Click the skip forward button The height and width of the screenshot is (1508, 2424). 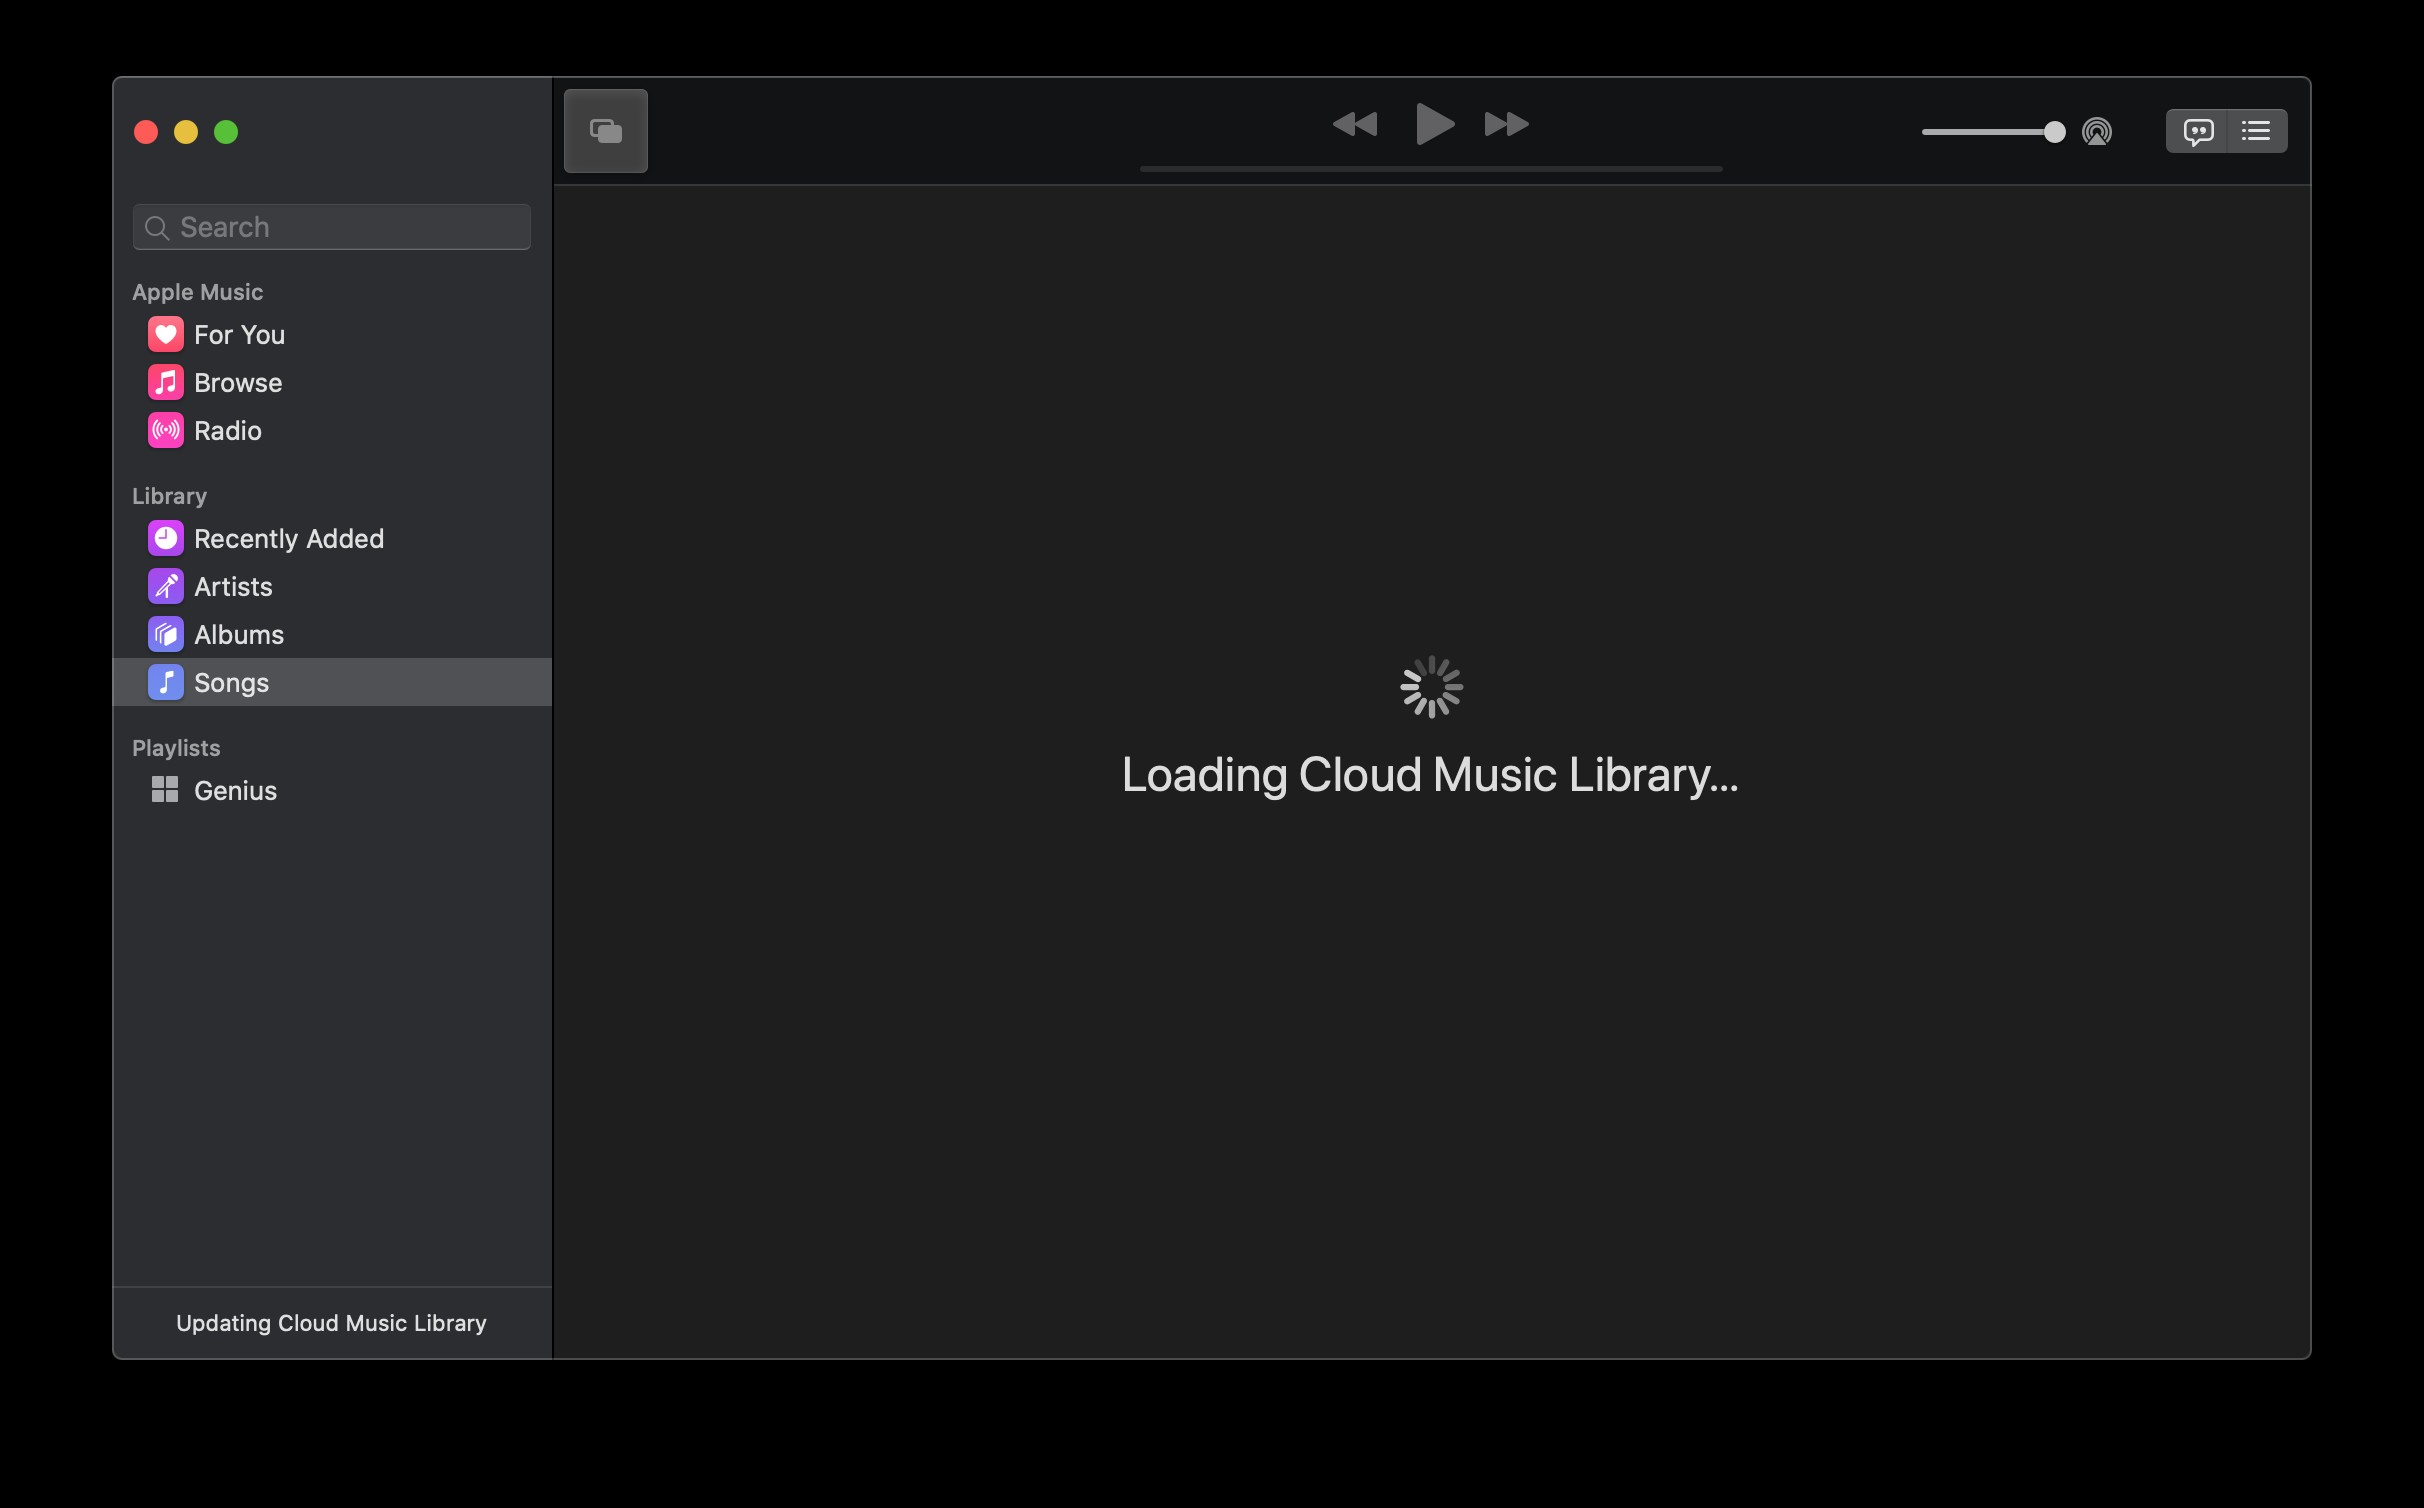click(x=1505, y=123)
